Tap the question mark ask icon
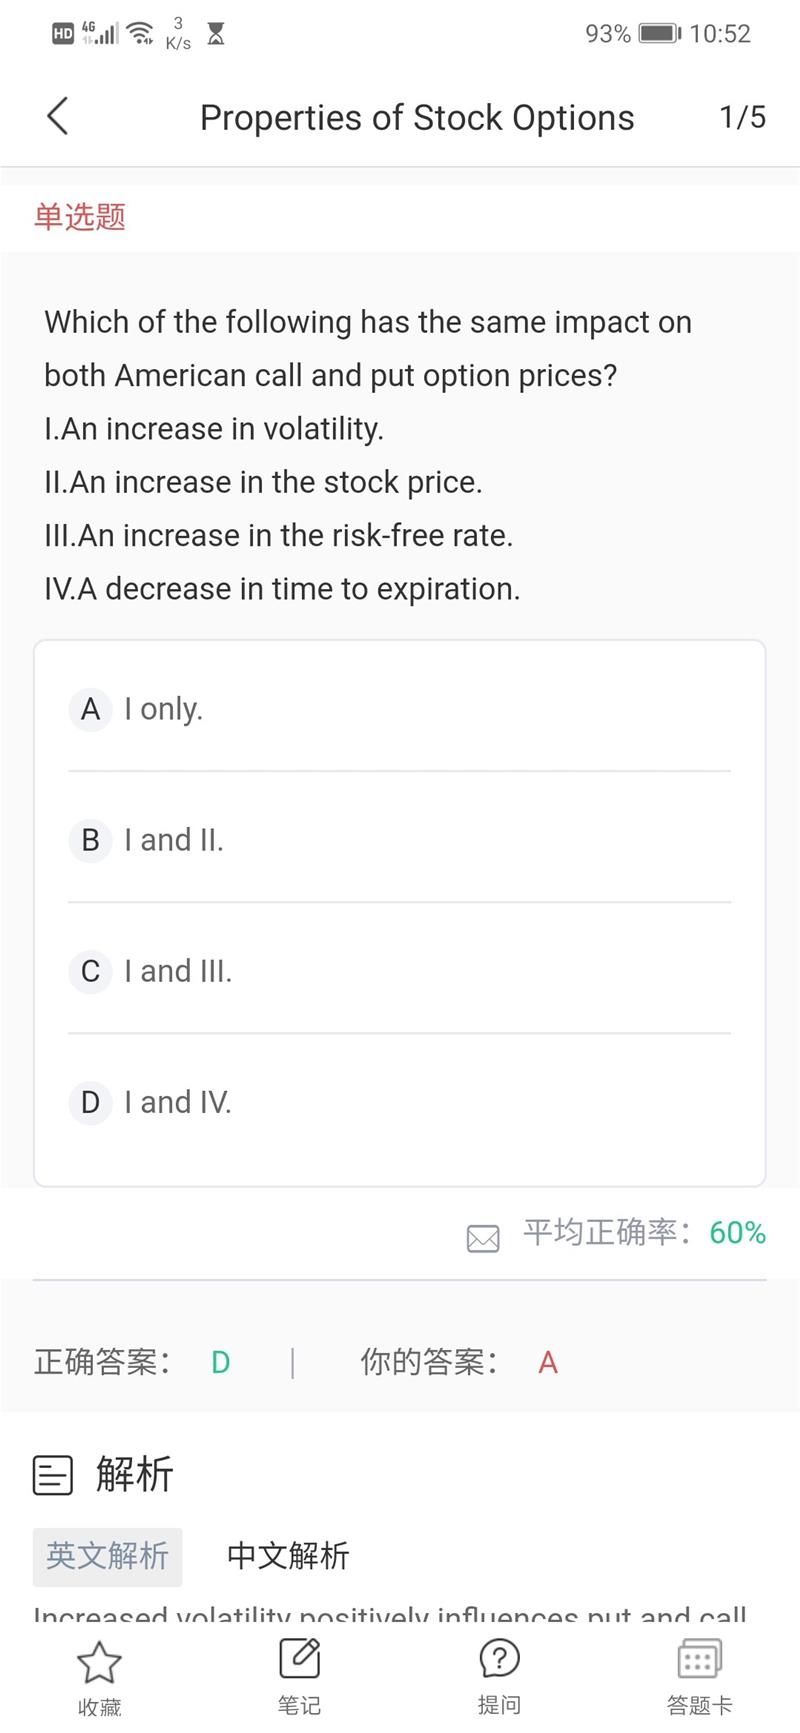This screenshot has height=1733, width=800. click(499, 1659)
